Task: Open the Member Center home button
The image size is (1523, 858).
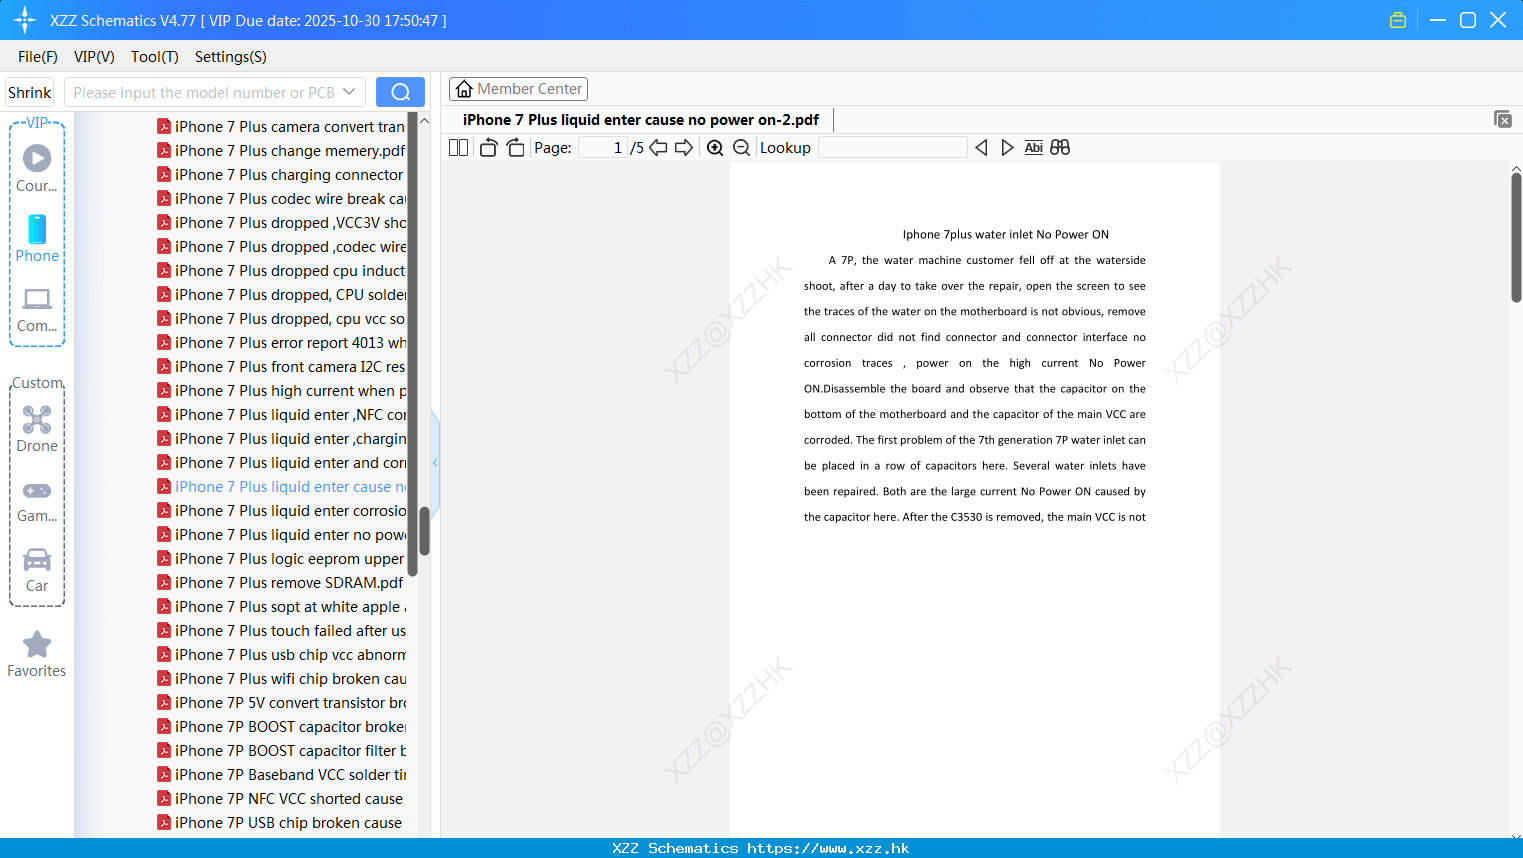Action: [518, 89]
